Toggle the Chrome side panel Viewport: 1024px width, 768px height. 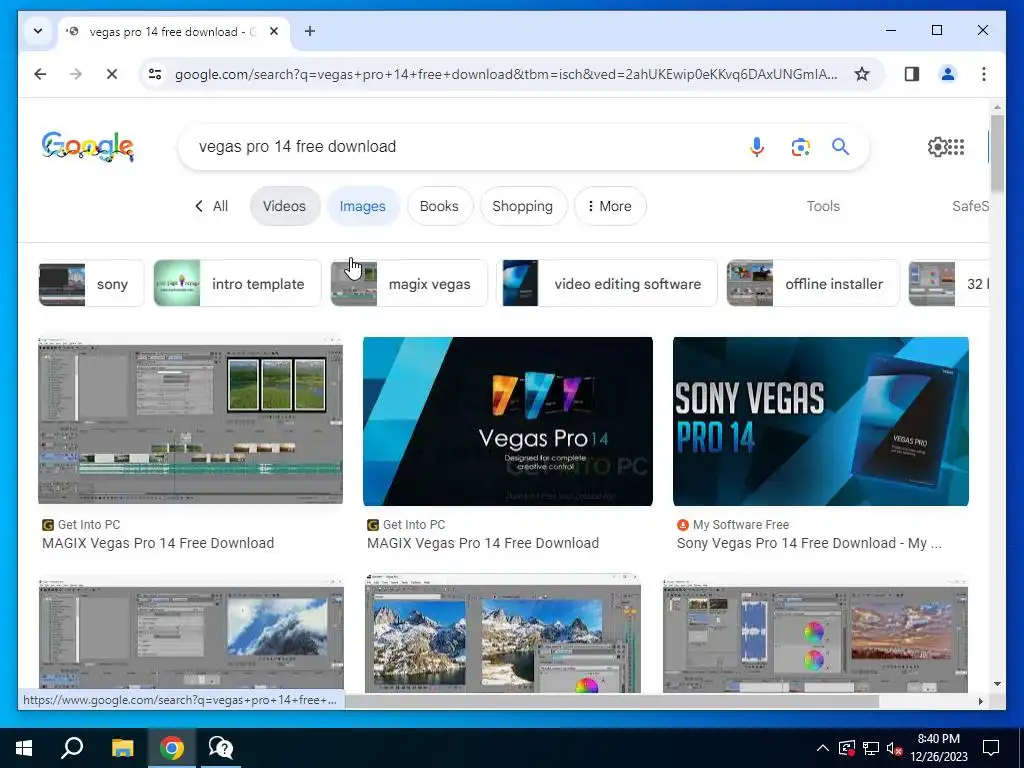pos(912,74)
